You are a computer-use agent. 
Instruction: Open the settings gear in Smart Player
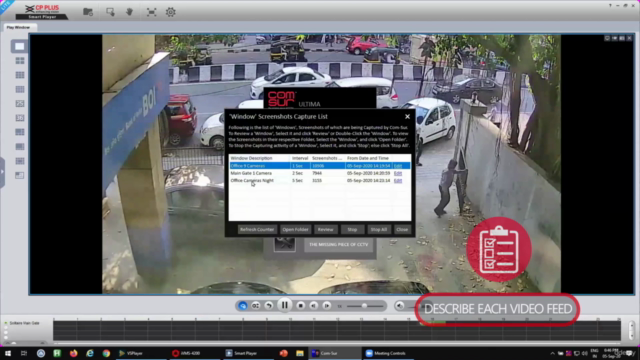[171, 12]
